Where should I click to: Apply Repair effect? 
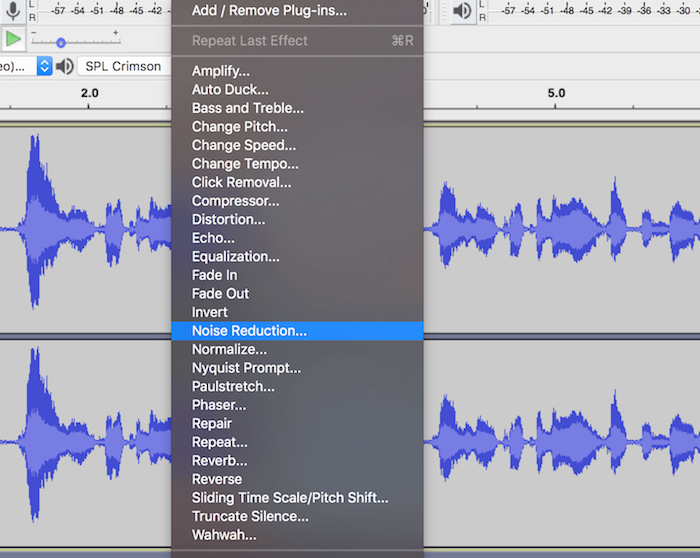point(297,424)
